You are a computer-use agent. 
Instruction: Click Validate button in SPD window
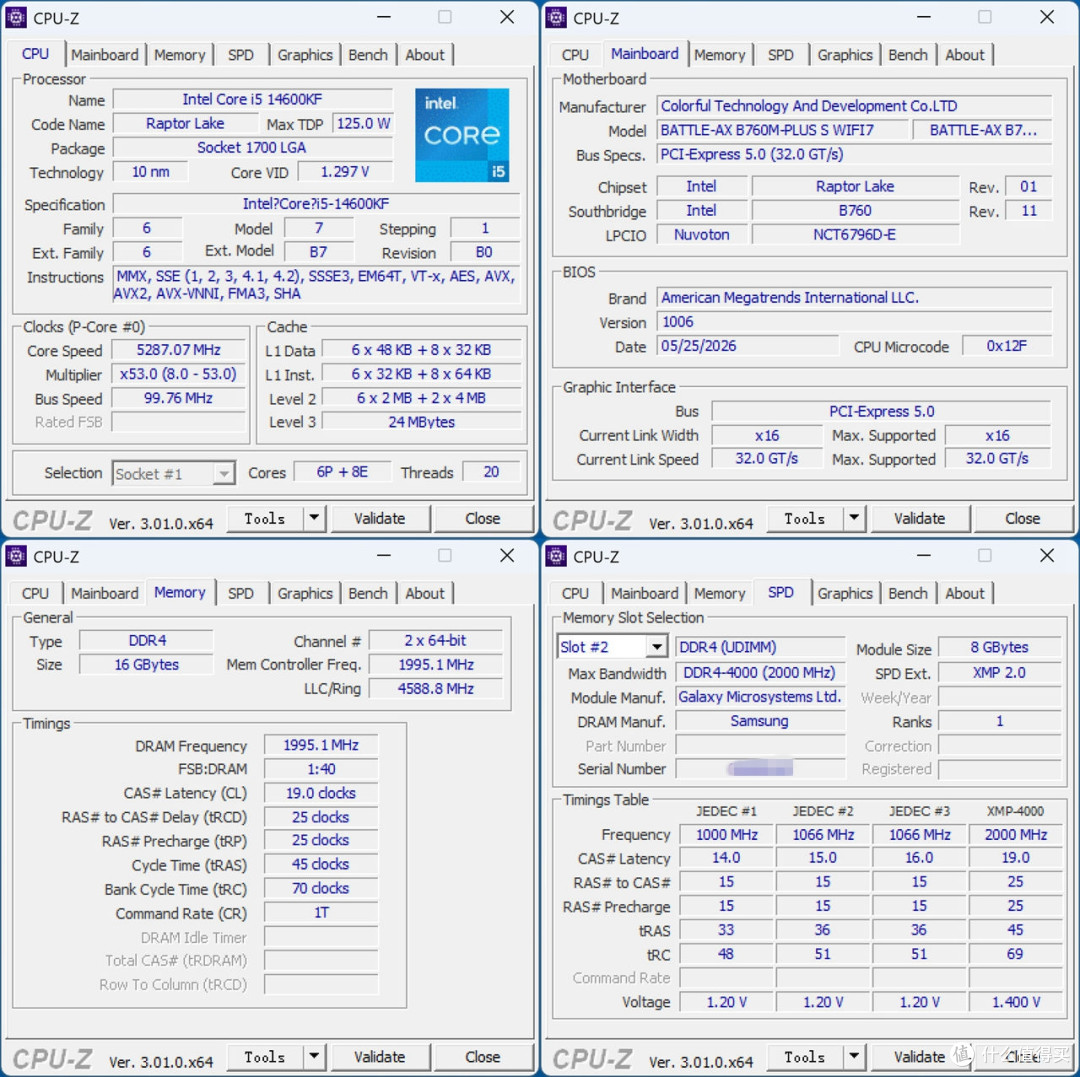[x=920, y=1056]
